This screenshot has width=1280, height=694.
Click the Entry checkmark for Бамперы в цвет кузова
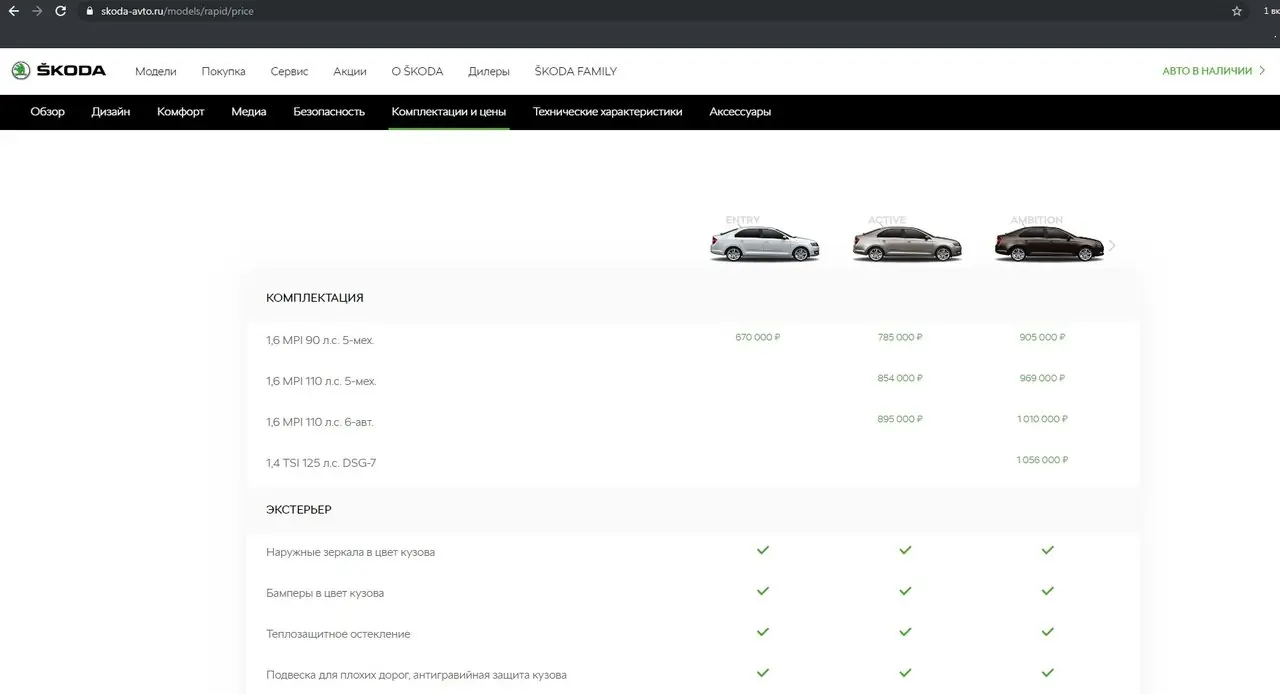[763, 591]
